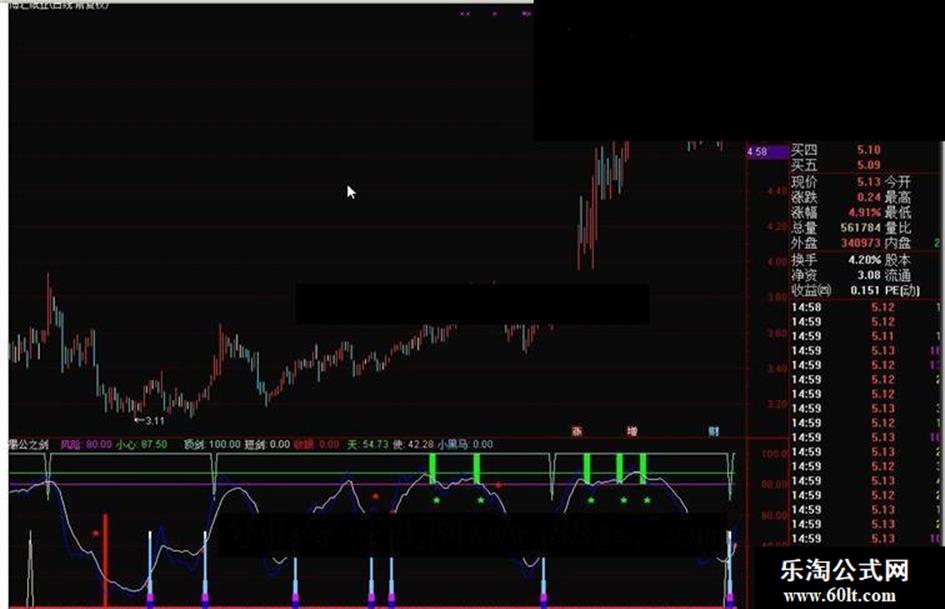Click the 今开 label in quote panel
This screenshot has height=609, width=945.
coord(898,181)
